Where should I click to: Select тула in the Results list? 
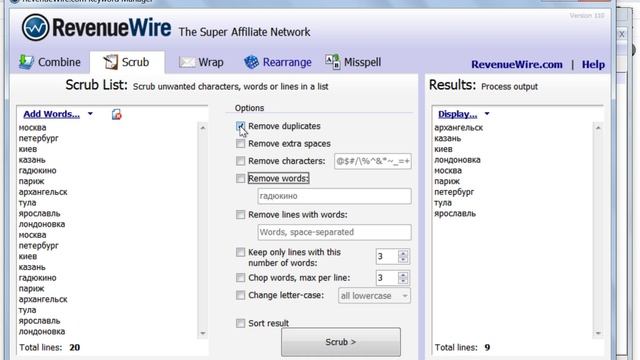pos(443,203)
